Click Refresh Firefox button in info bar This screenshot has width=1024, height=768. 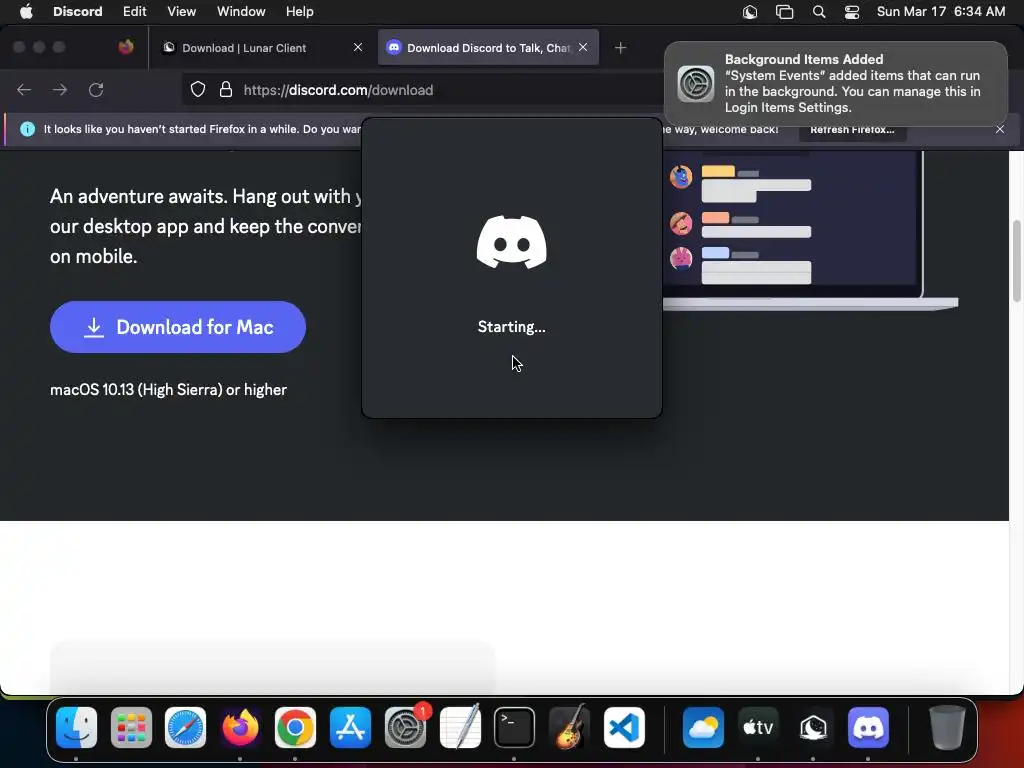852,129
